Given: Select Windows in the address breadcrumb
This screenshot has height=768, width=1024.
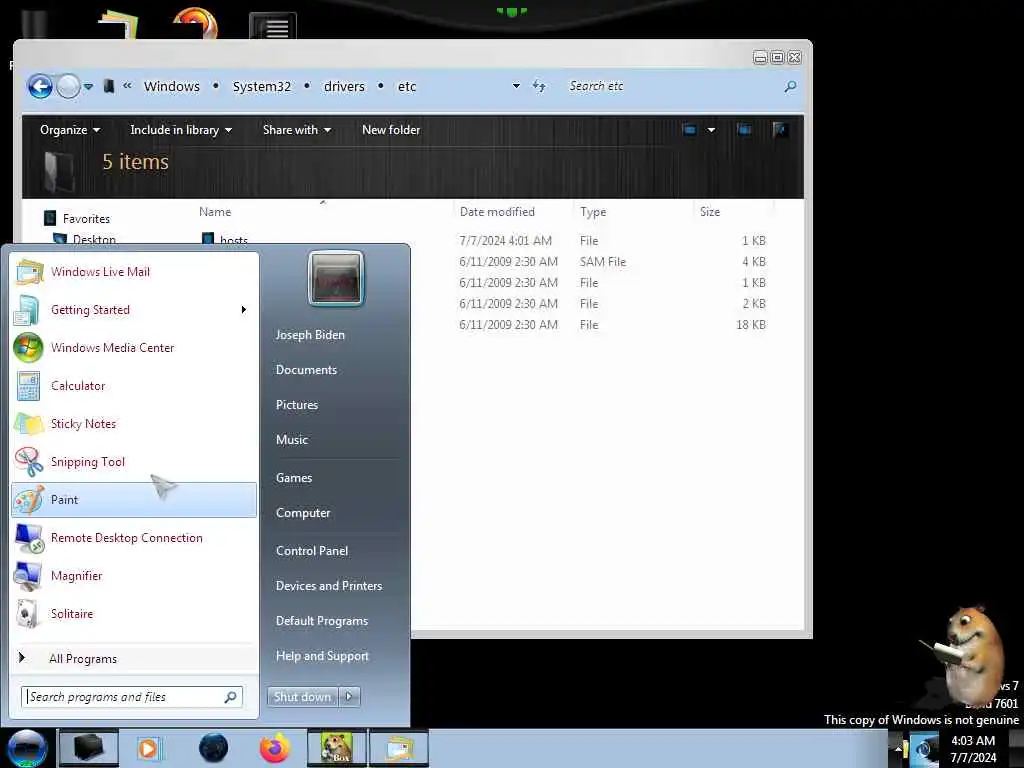Looking at the screenshot, I should 172,86.
